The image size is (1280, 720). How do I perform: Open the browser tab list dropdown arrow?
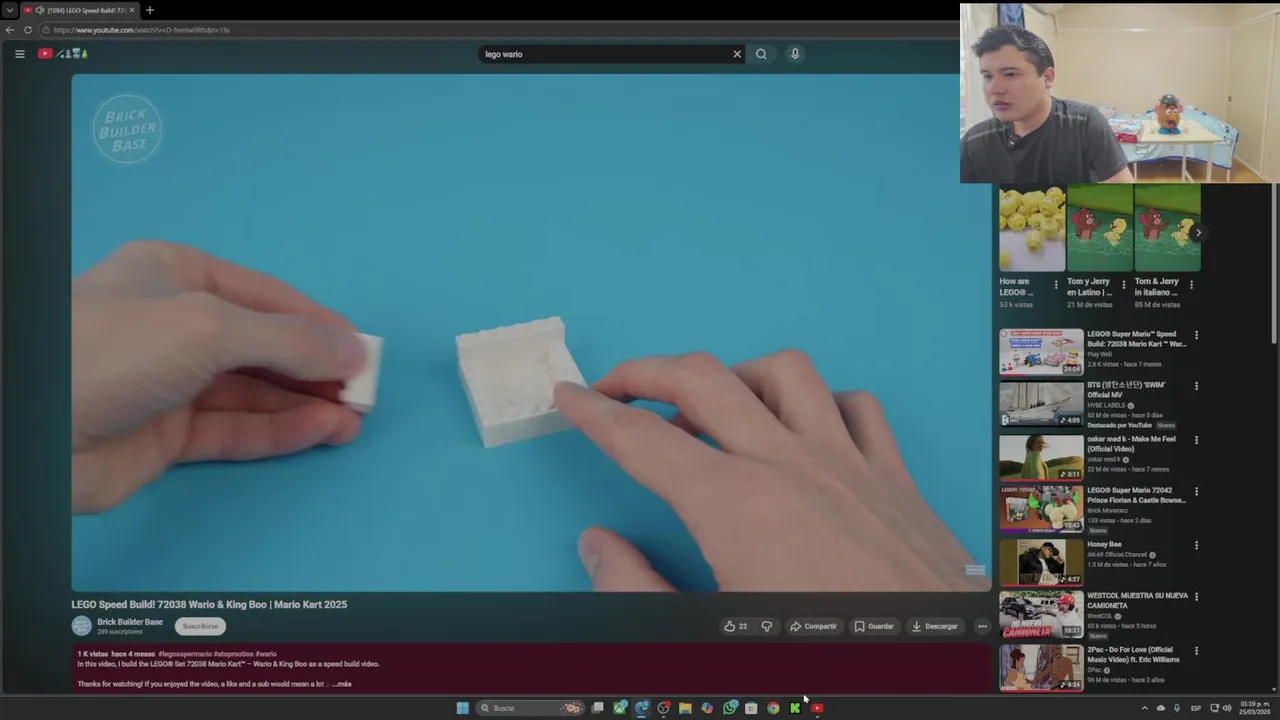pyautogui.click(x=9, y=10)
